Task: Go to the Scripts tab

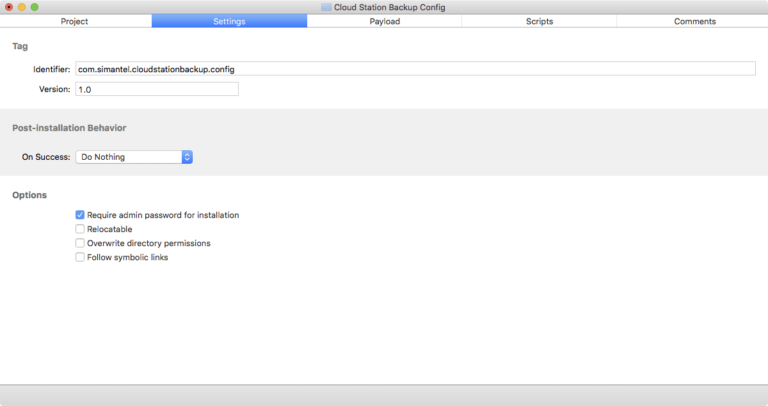Action: [x=539, y=21]
